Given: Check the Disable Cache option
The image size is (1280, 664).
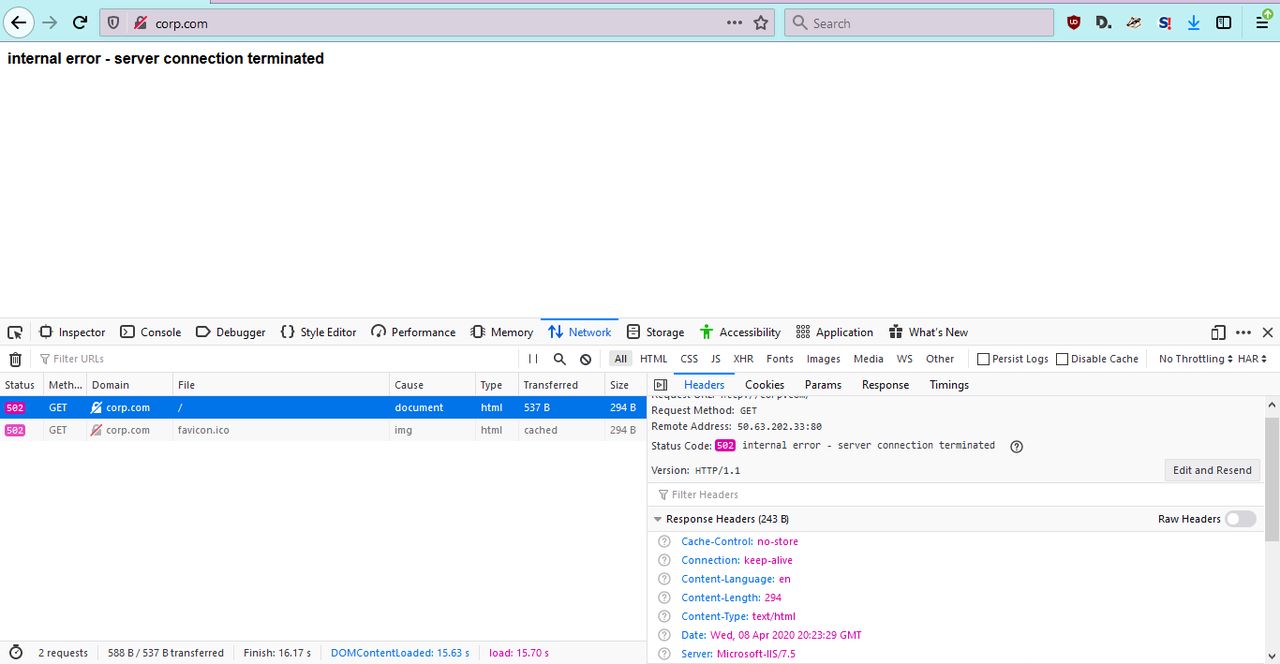Looking at the screenshot, I should [x=1062, y=359].
